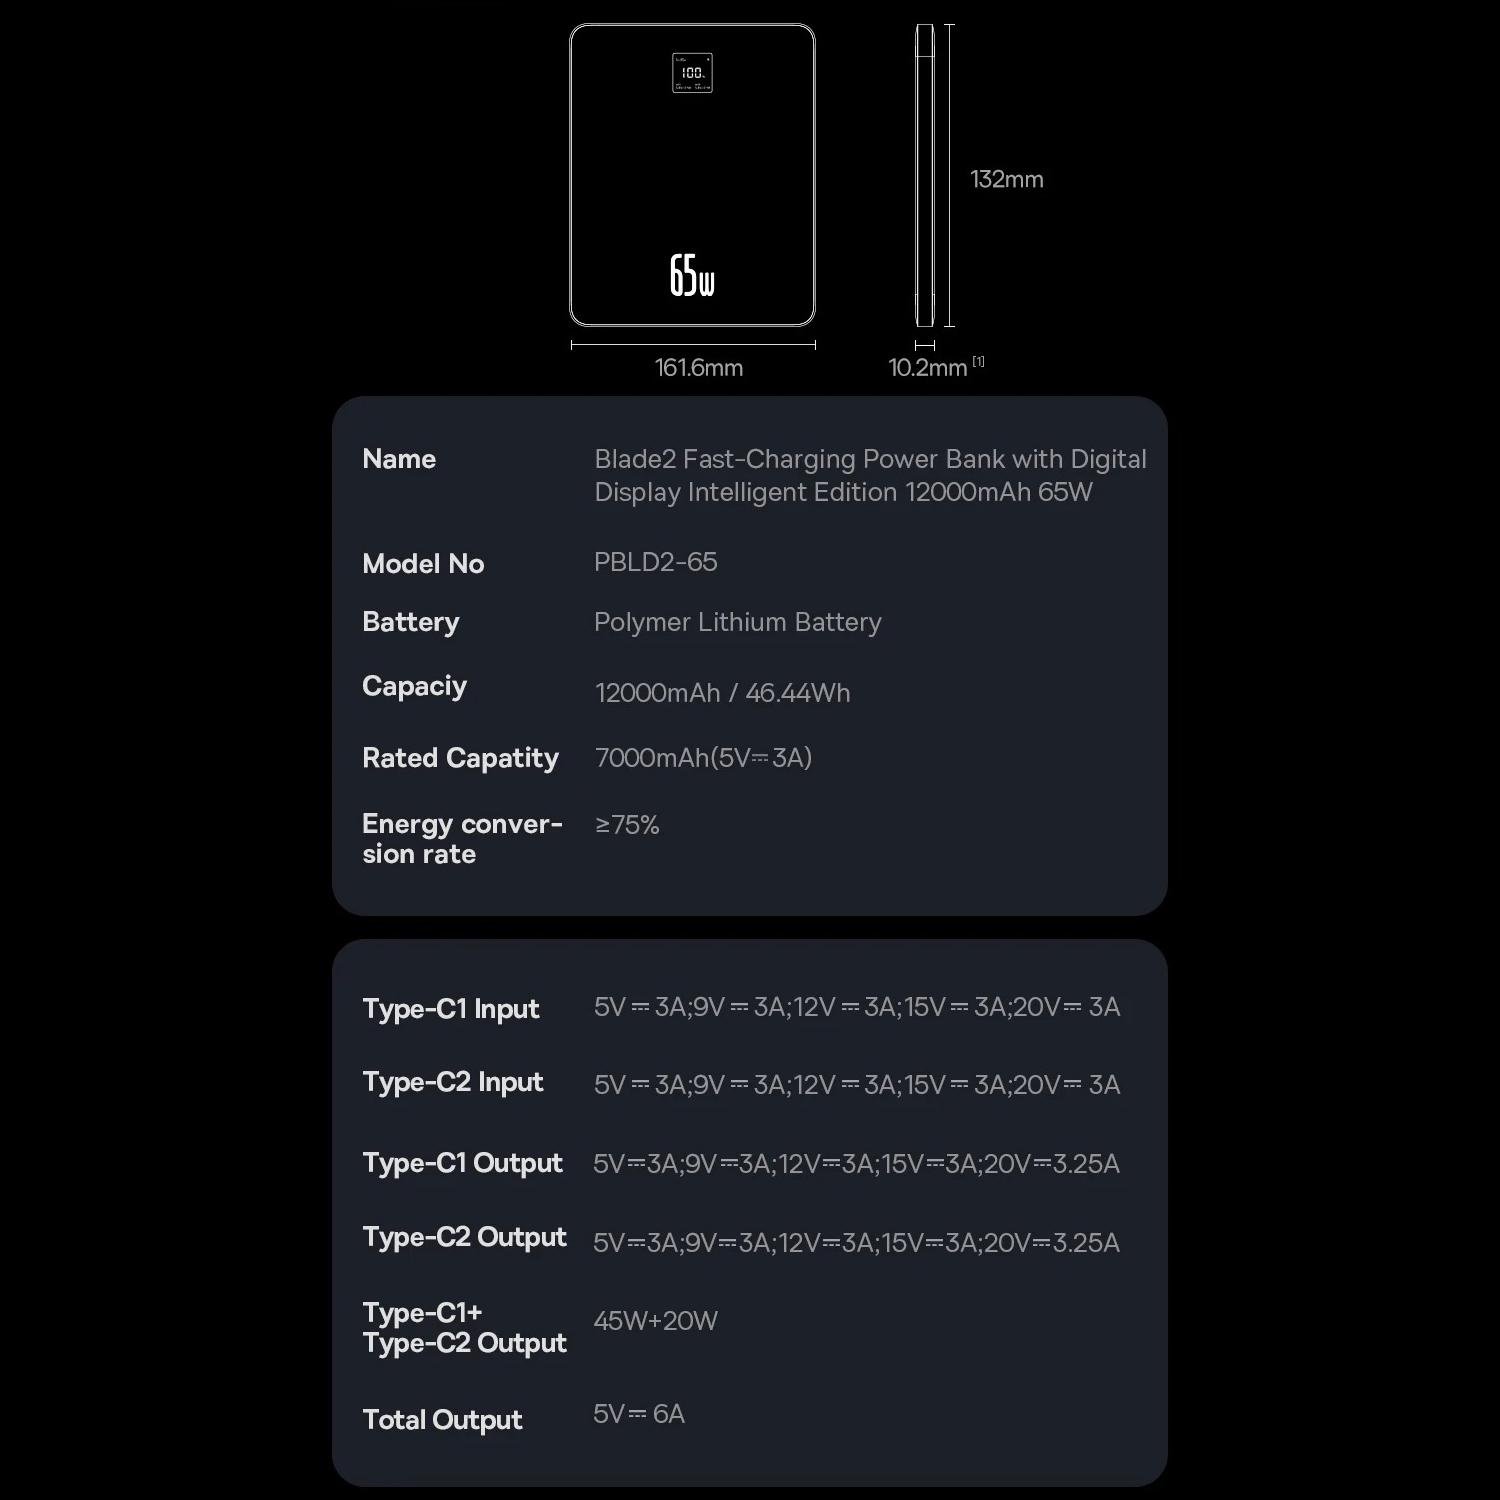Image resolution: width=1500 pixels, height=1500 pixels.
Task: Click the Type-C2 Output specification values
Action: (x=856, y=1243)
